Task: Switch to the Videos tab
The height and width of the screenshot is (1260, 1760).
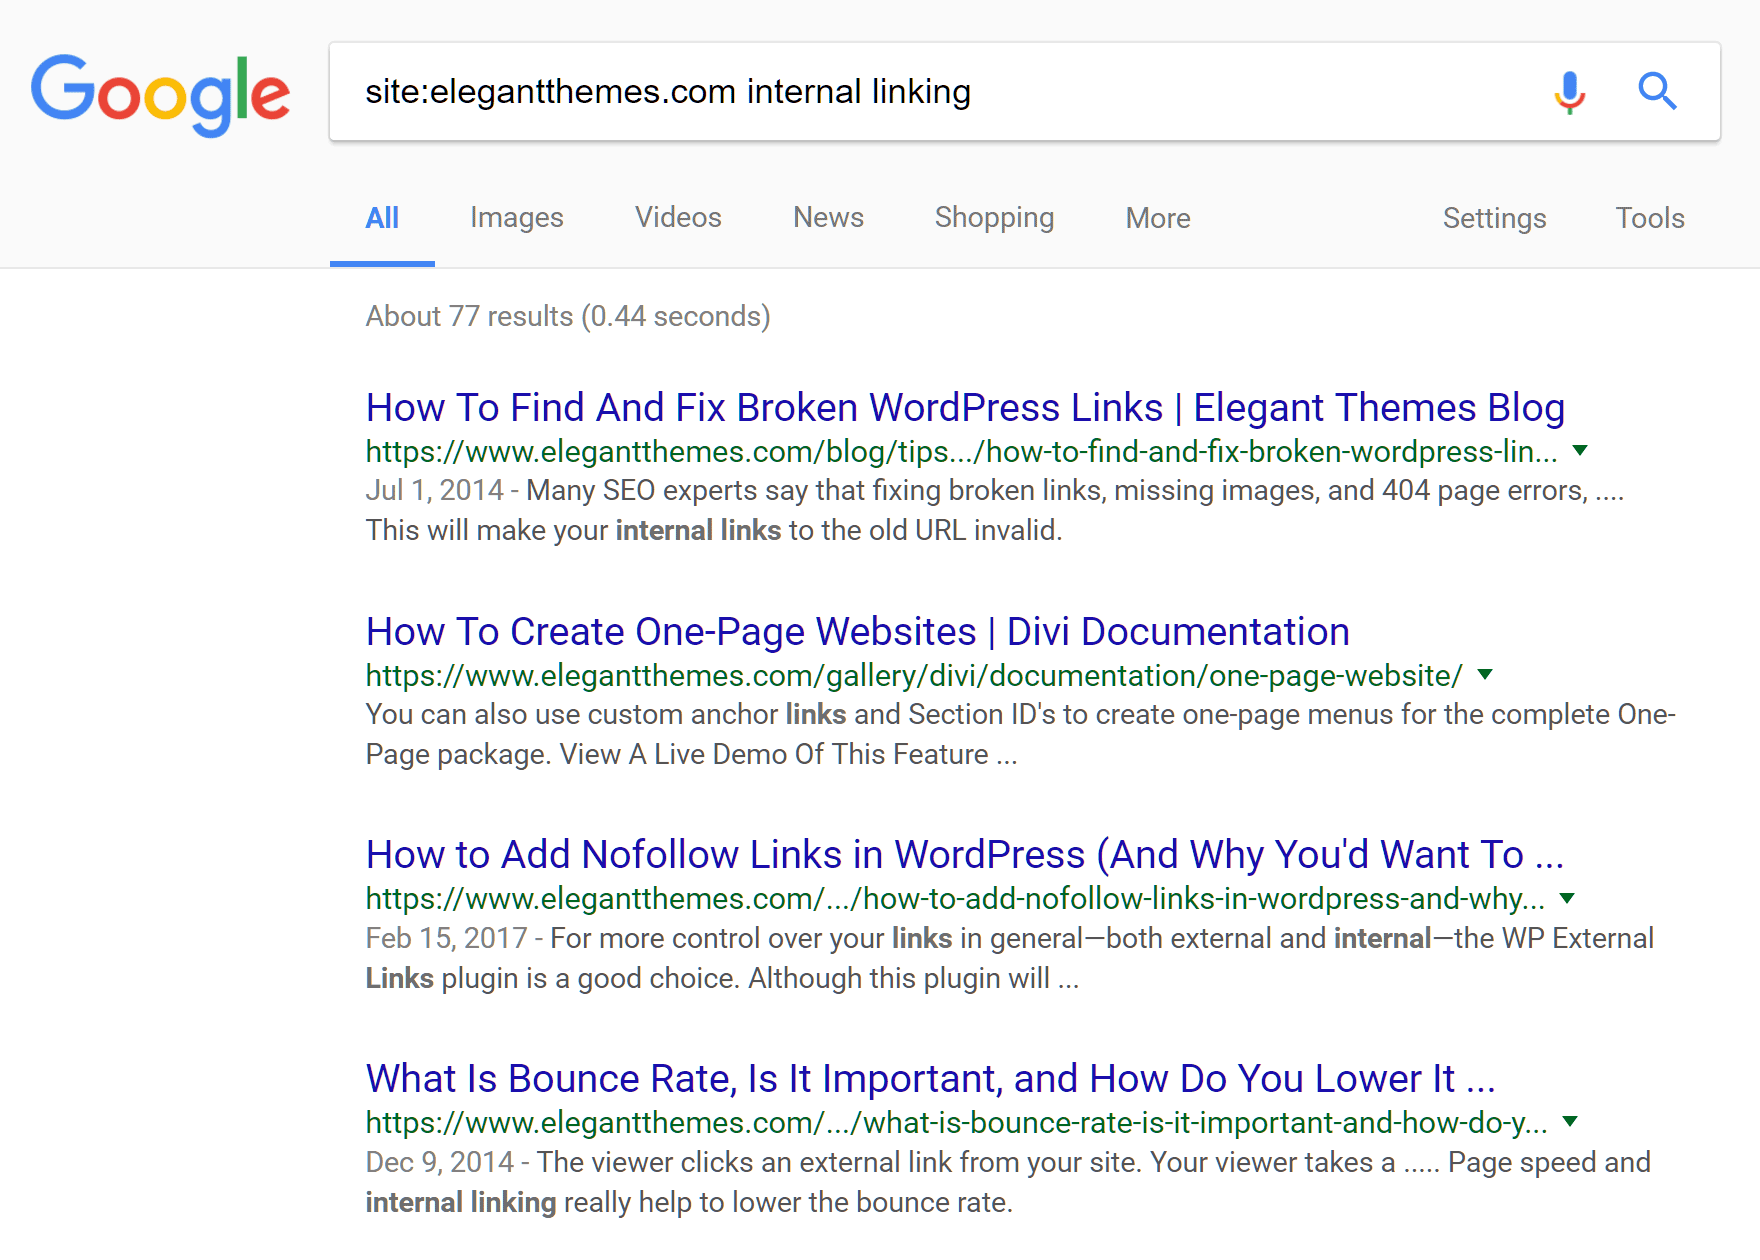Action: (x=678, y=218)
